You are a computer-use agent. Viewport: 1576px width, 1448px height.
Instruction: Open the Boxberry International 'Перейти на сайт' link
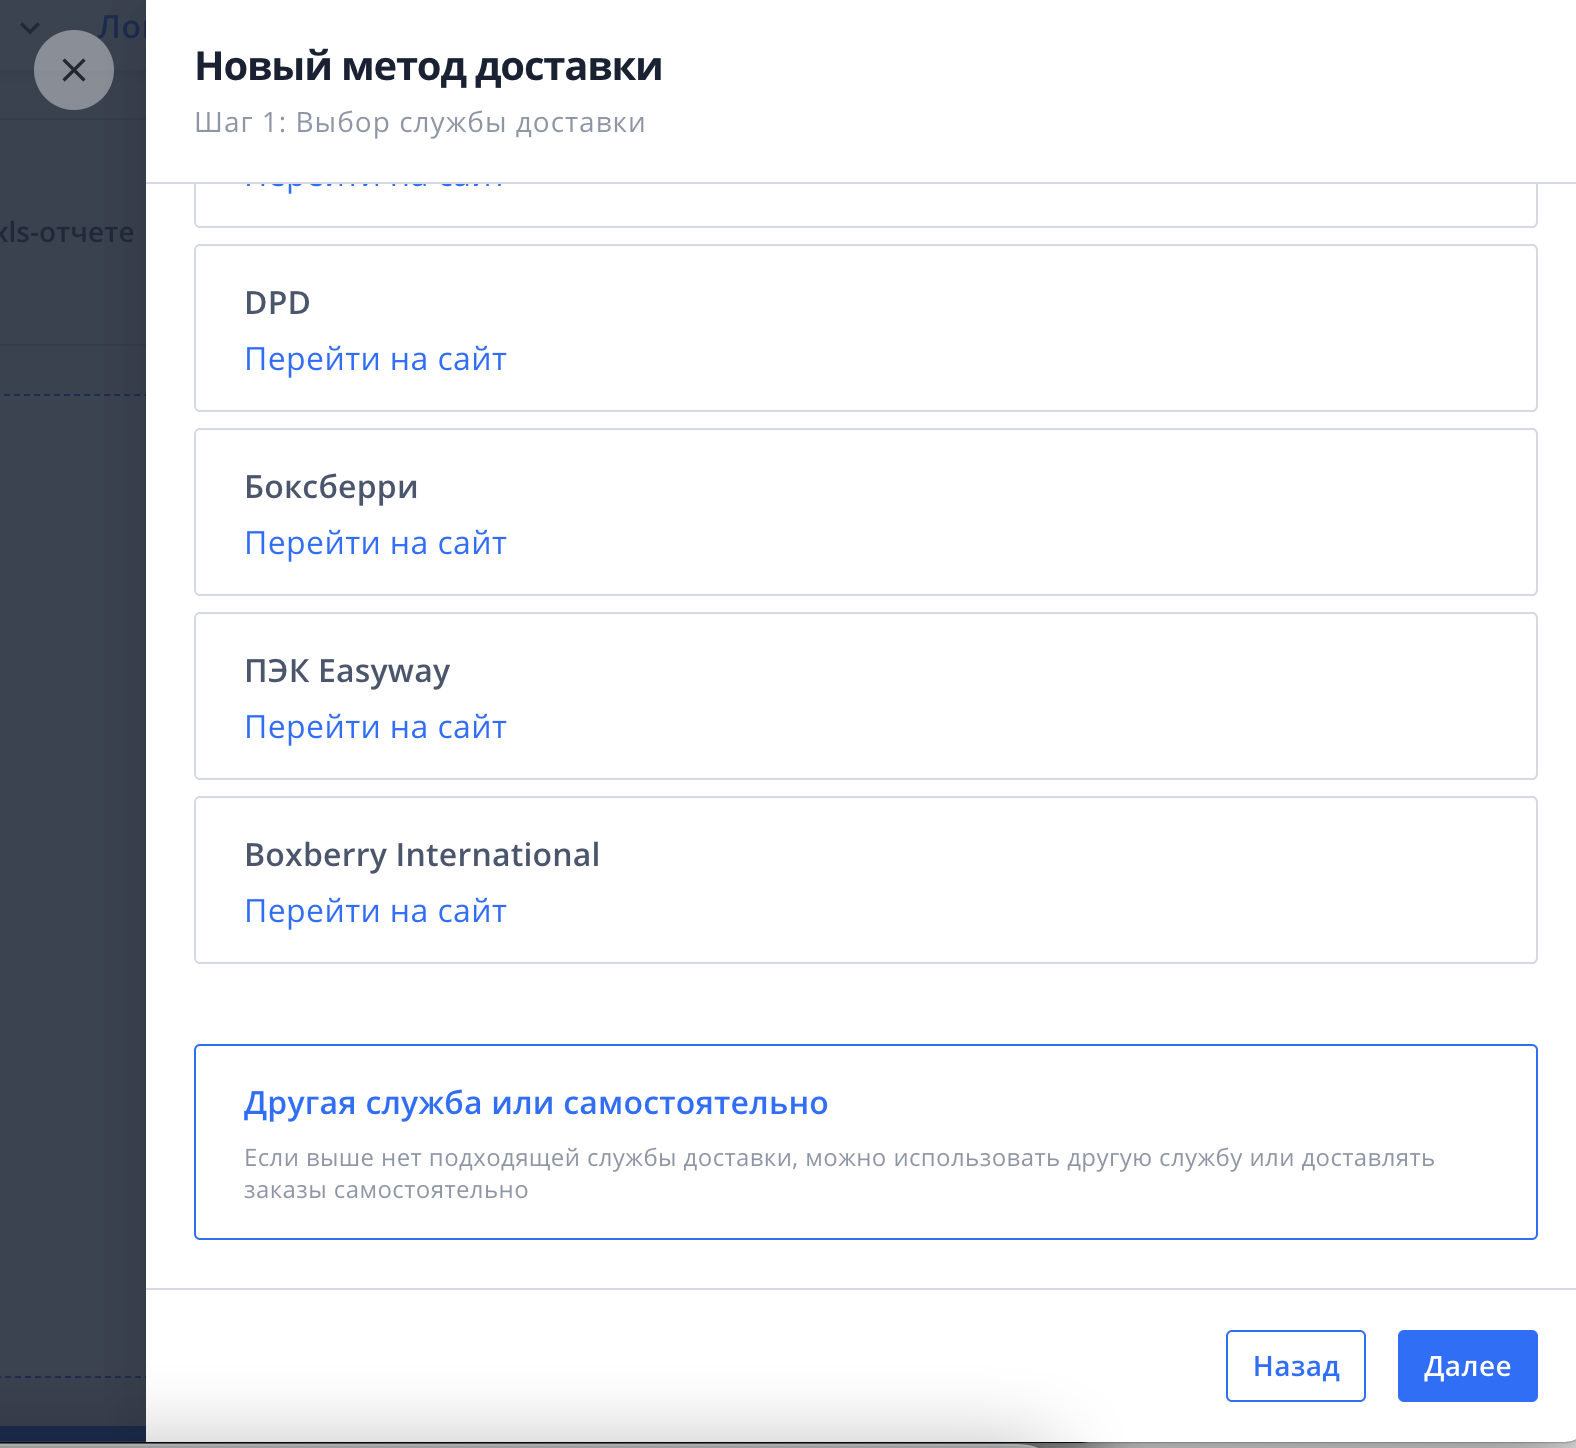tap(375, 911)
